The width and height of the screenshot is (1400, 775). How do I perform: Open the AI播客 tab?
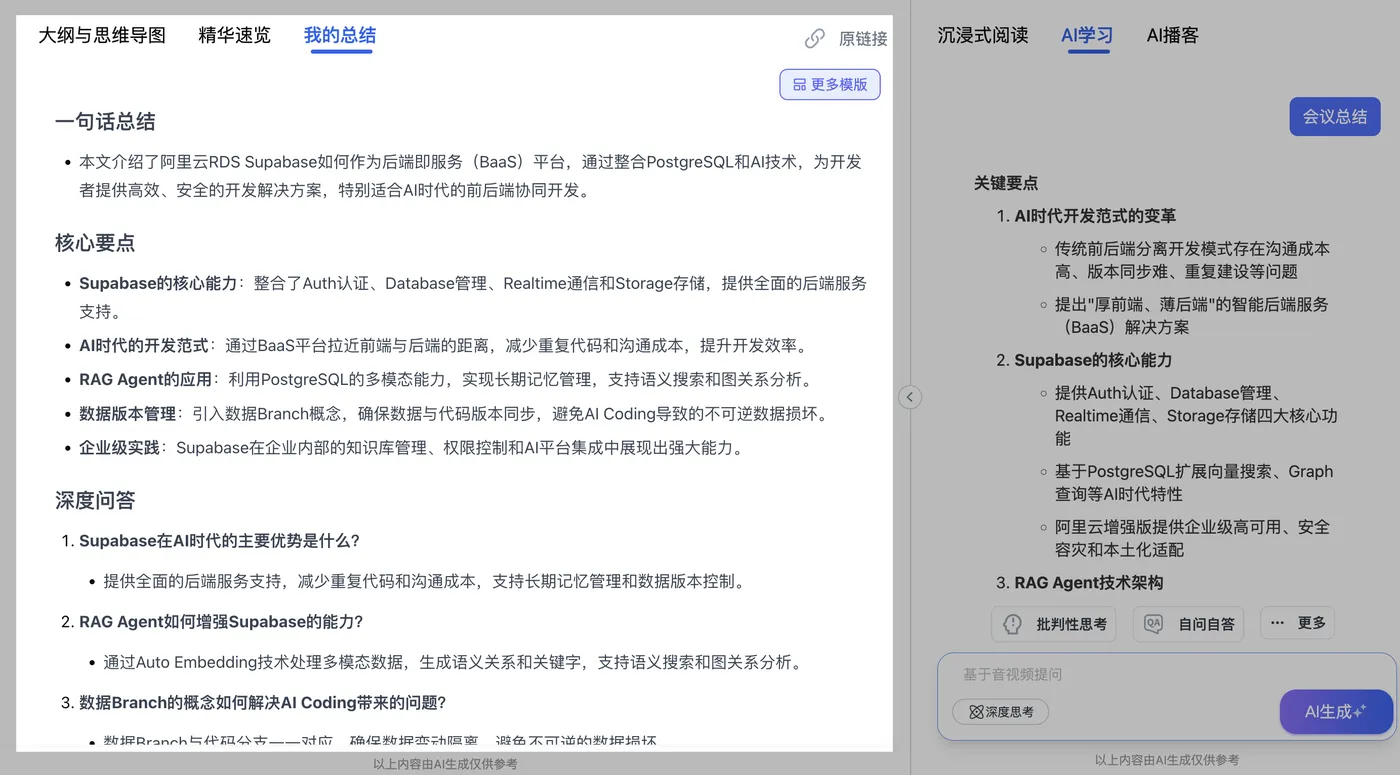click(x=1172, y=35)
